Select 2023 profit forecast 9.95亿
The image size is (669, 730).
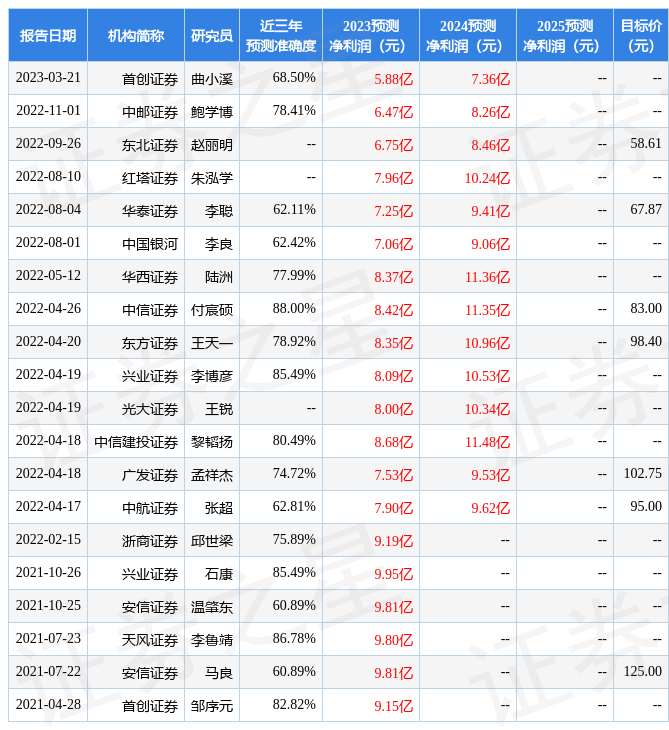[x=393, y=574]
